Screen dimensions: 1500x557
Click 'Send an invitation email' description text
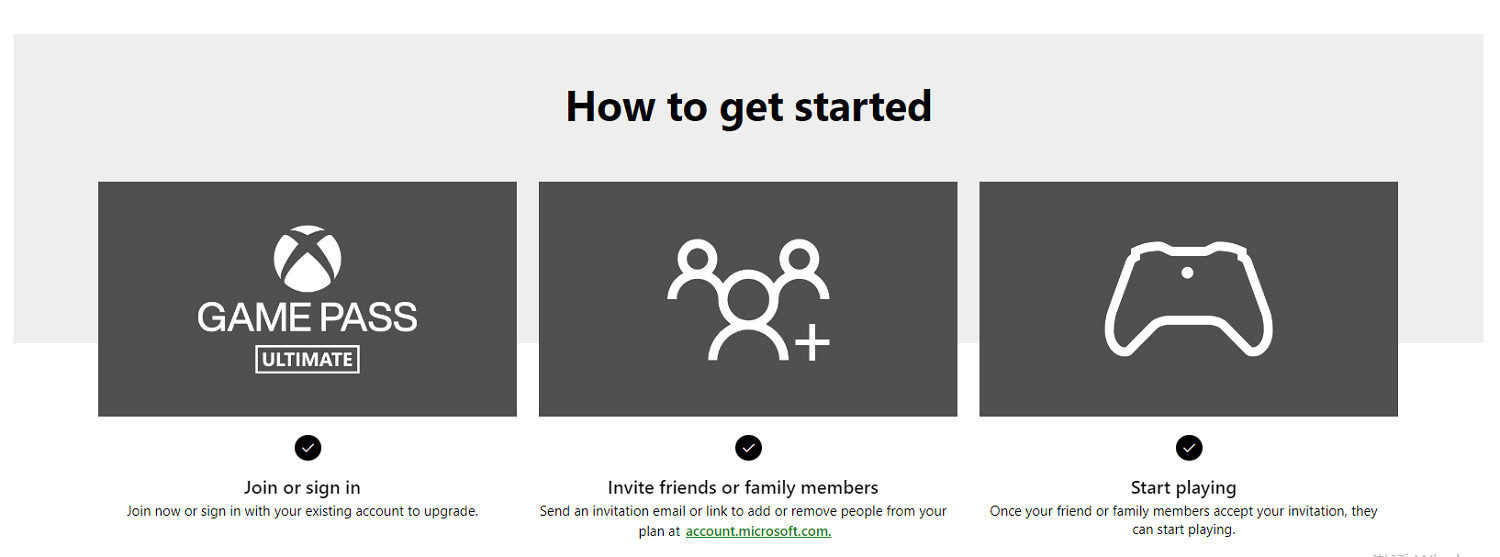(x=742, y=511)
